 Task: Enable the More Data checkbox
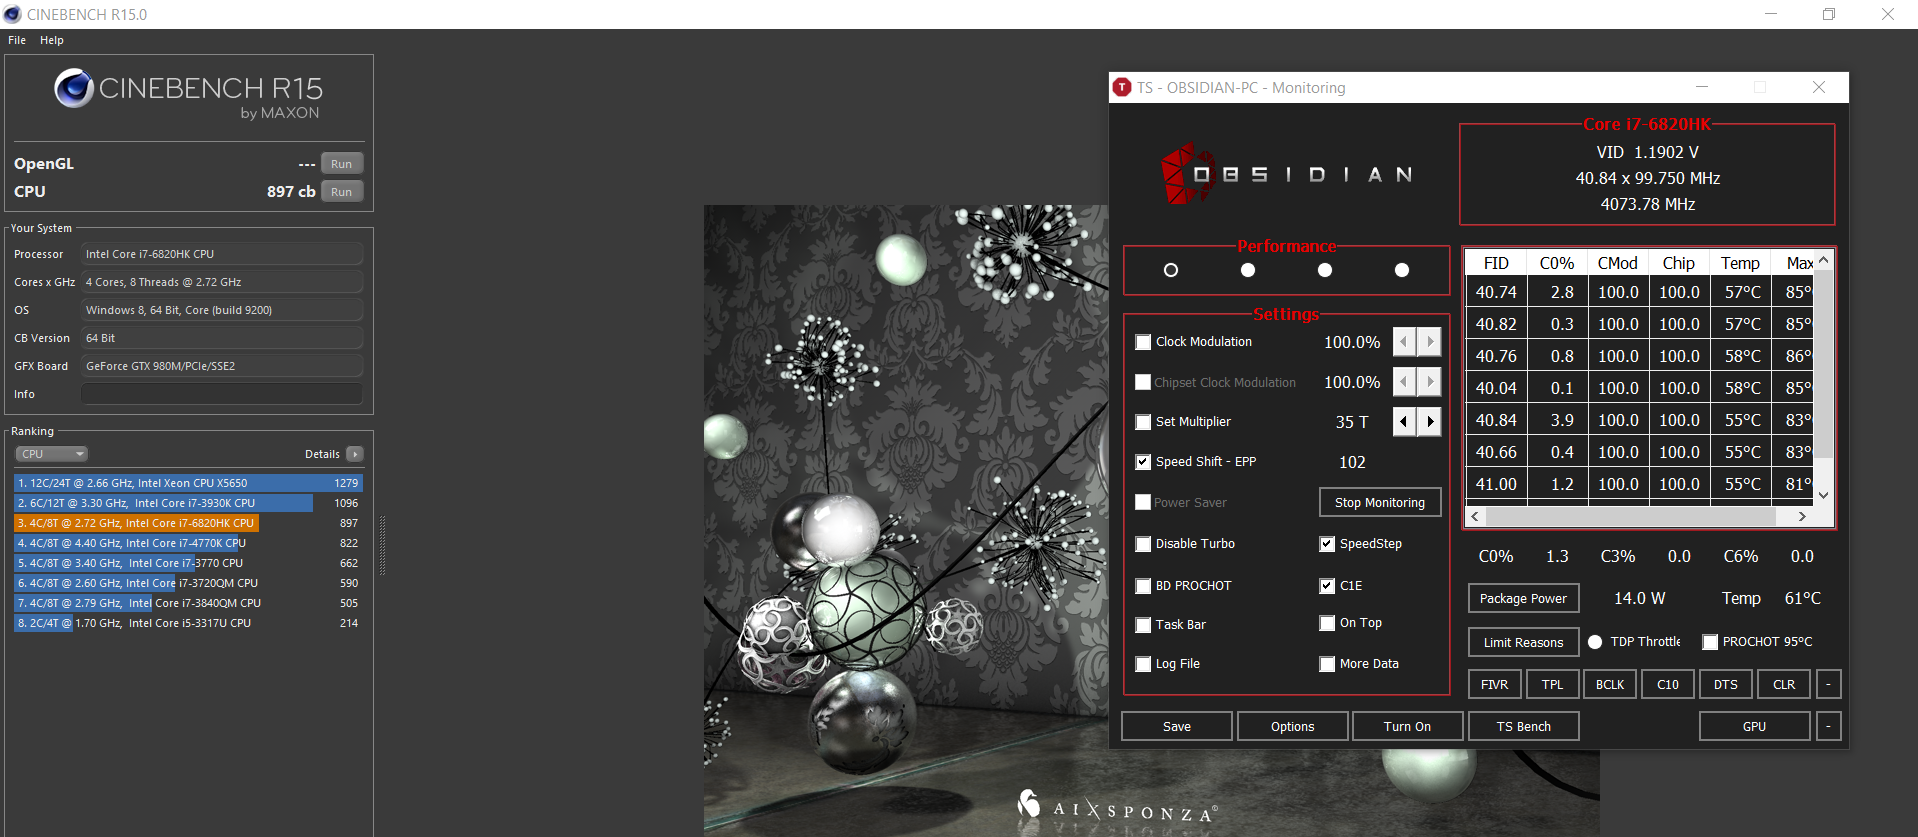tap(1327, 664)
